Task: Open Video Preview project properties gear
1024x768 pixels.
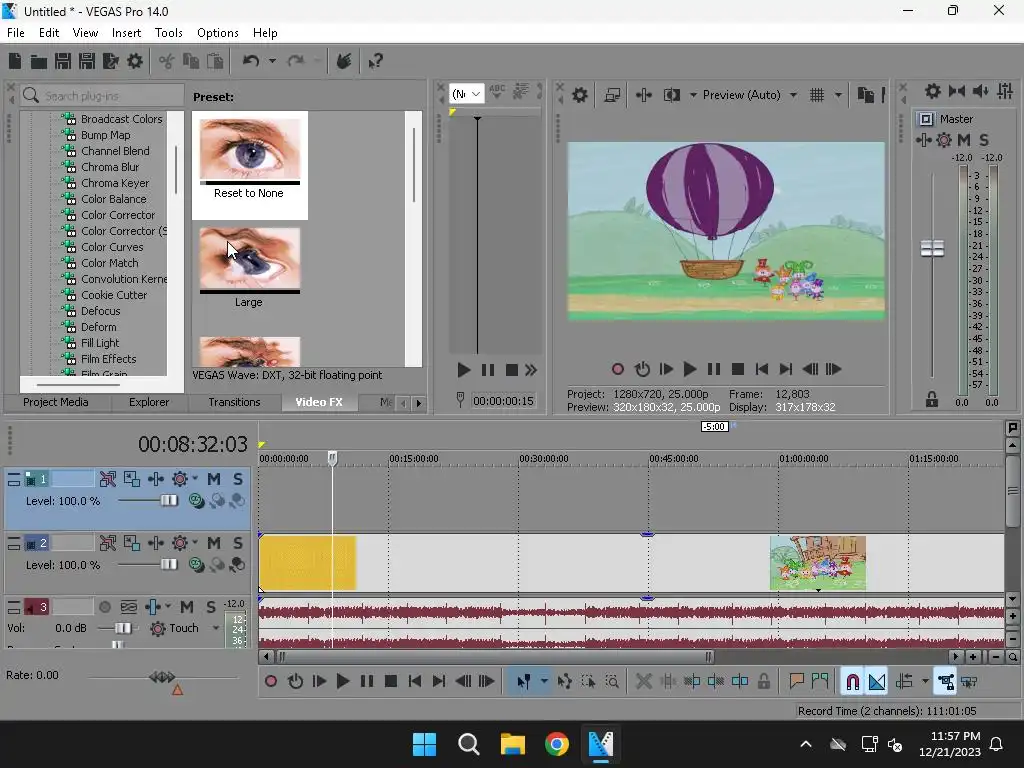Action: [x=579, y=95]
